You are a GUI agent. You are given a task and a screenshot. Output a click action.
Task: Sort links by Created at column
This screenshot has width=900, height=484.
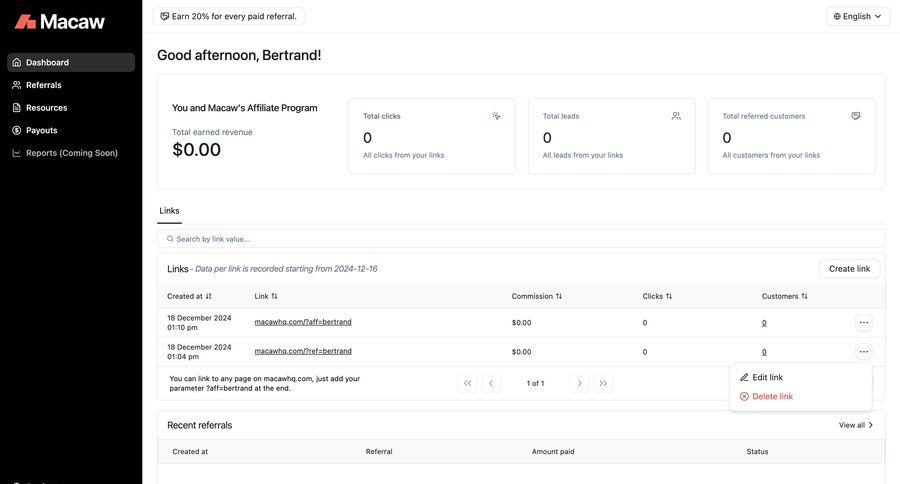(x=189, y=296)
